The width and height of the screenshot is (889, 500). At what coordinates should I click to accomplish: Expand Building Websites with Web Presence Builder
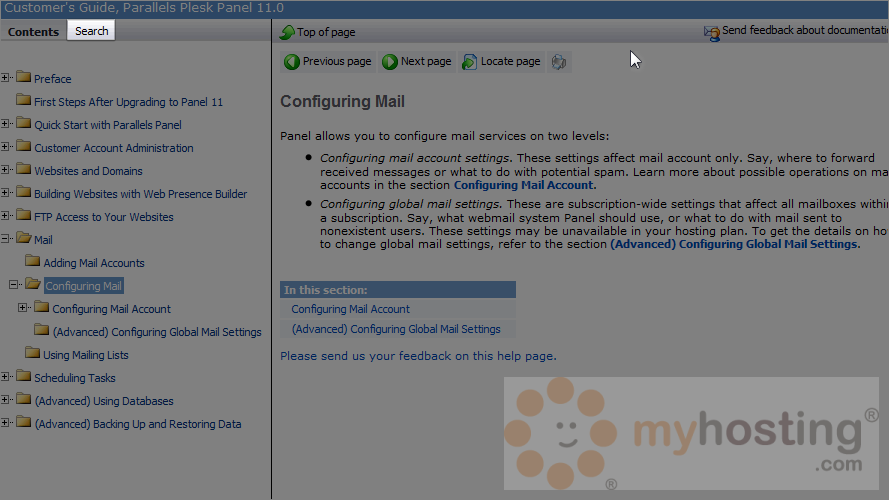point(5,192)
